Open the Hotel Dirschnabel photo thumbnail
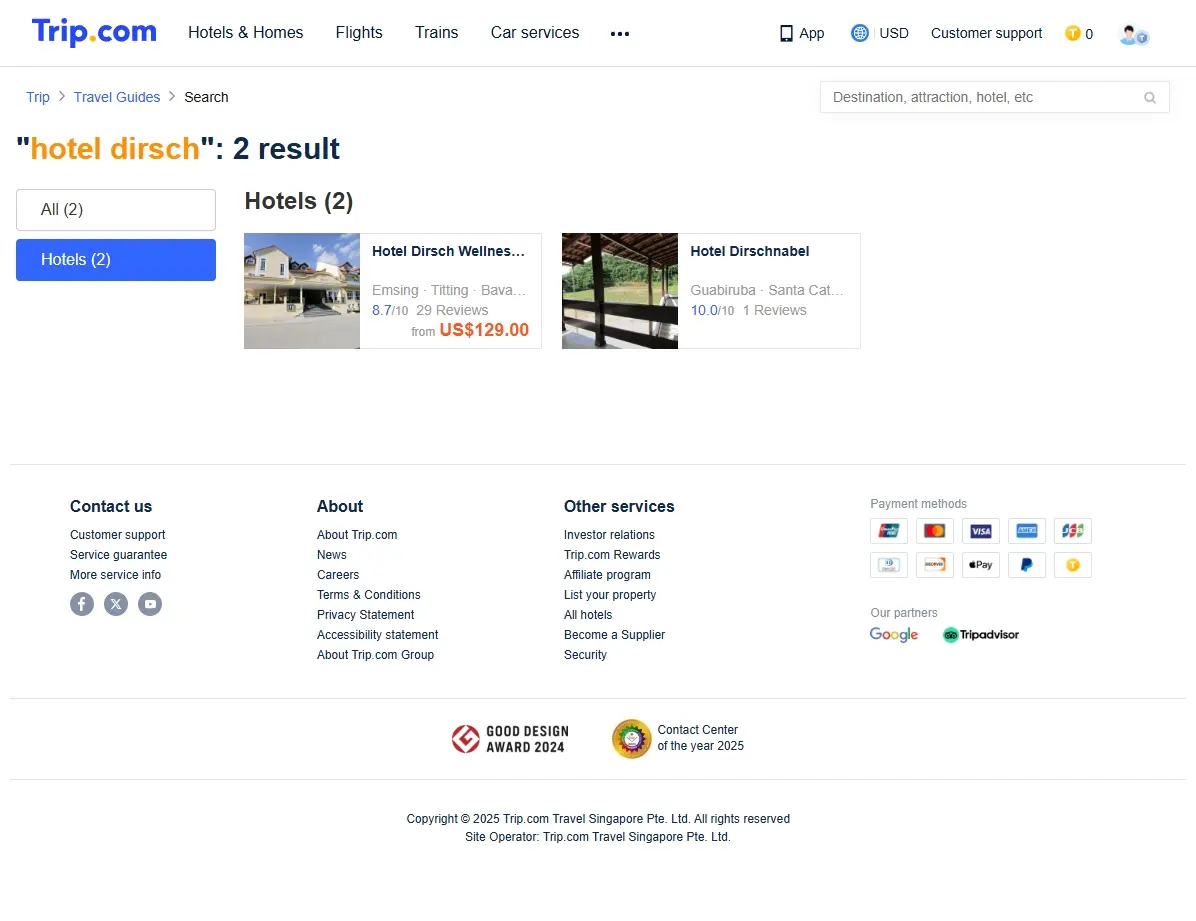 coord(620,291)
